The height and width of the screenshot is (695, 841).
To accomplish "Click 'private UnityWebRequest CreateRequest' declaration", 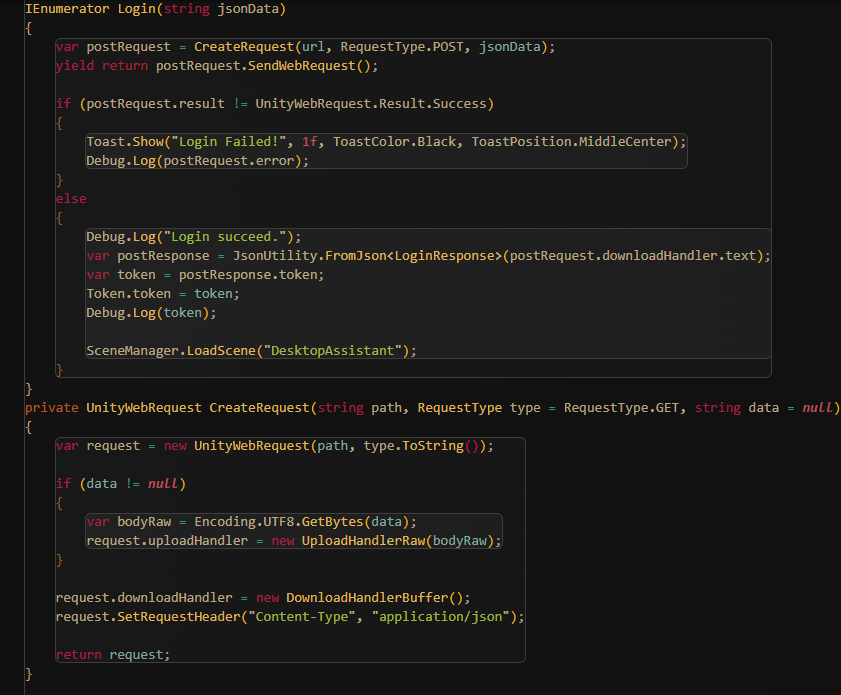I will tap(167, 408).
